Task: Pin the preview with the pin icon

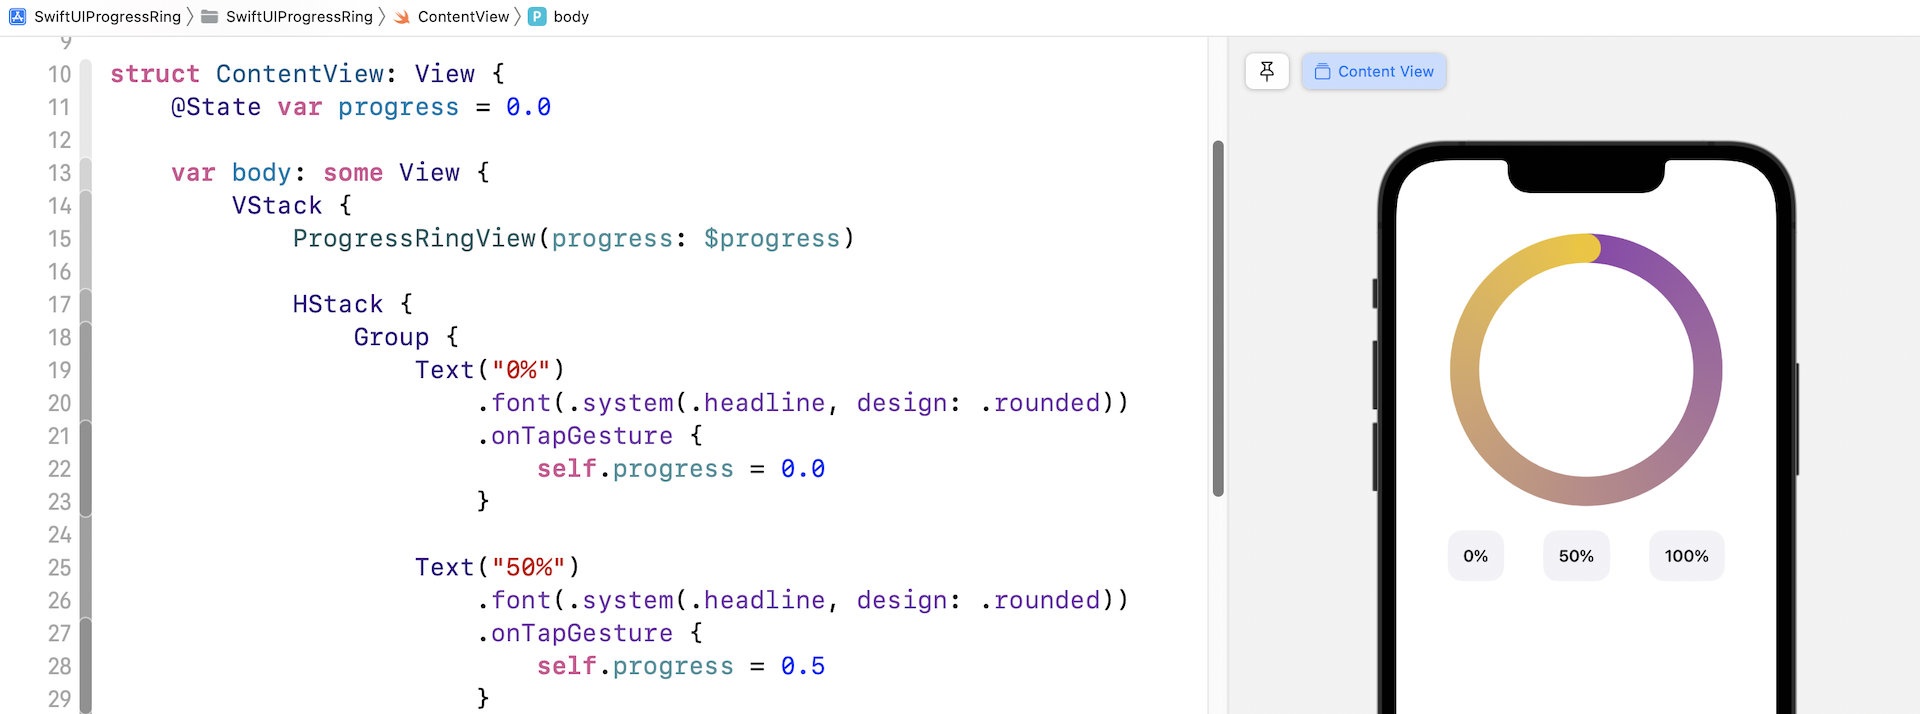Action: [1267, 71]
